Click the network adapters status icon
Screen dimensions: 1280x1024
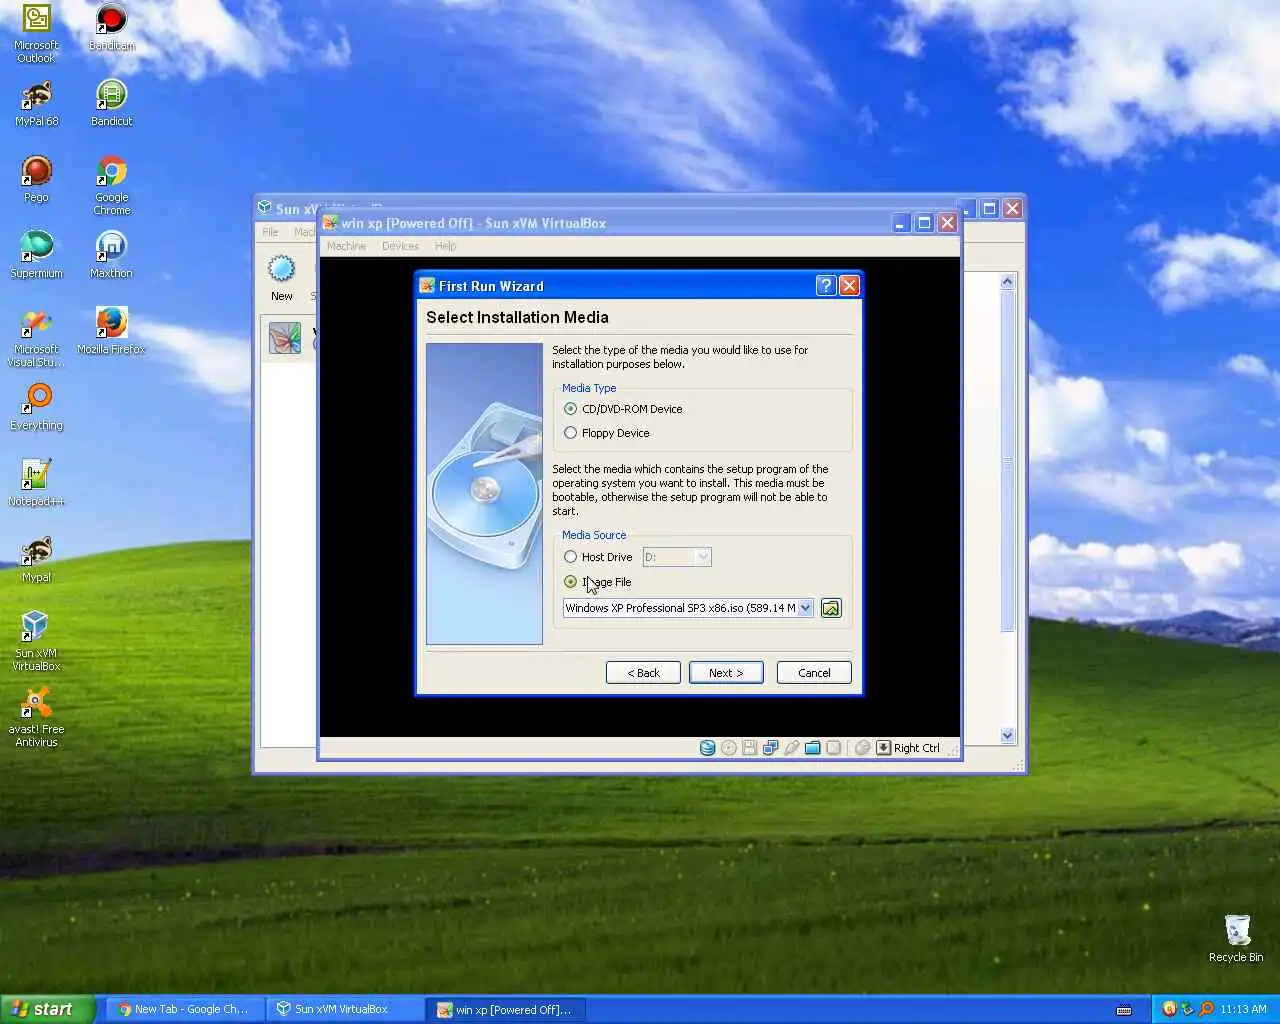pyautogui.click(x=771, y=748)
